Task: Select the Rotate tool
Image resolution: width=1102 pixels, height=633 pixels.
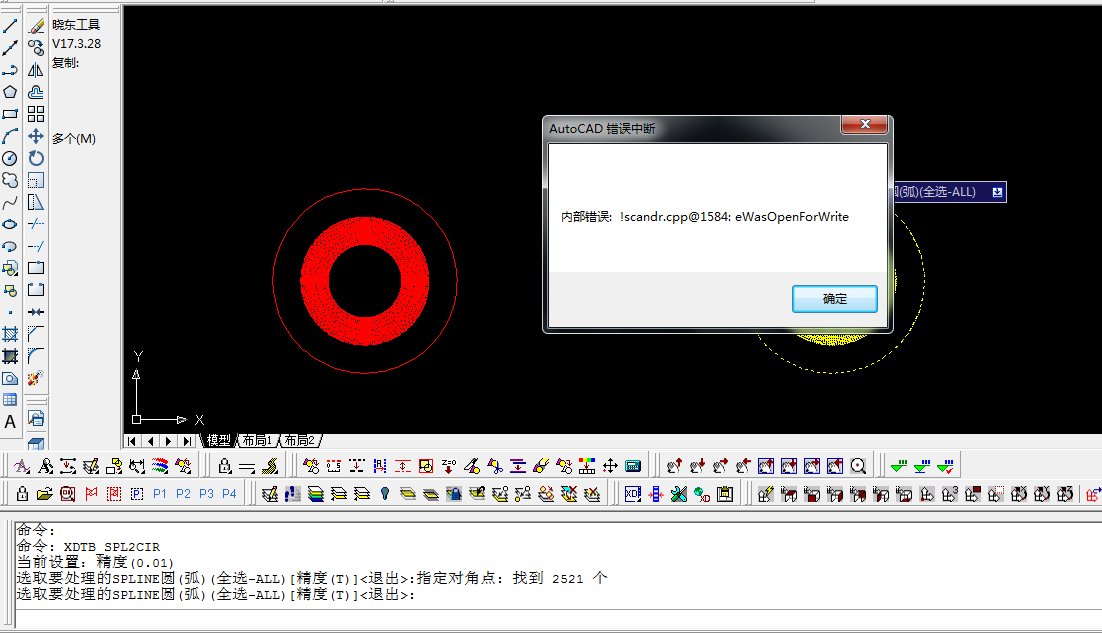Action: point(36,158)
